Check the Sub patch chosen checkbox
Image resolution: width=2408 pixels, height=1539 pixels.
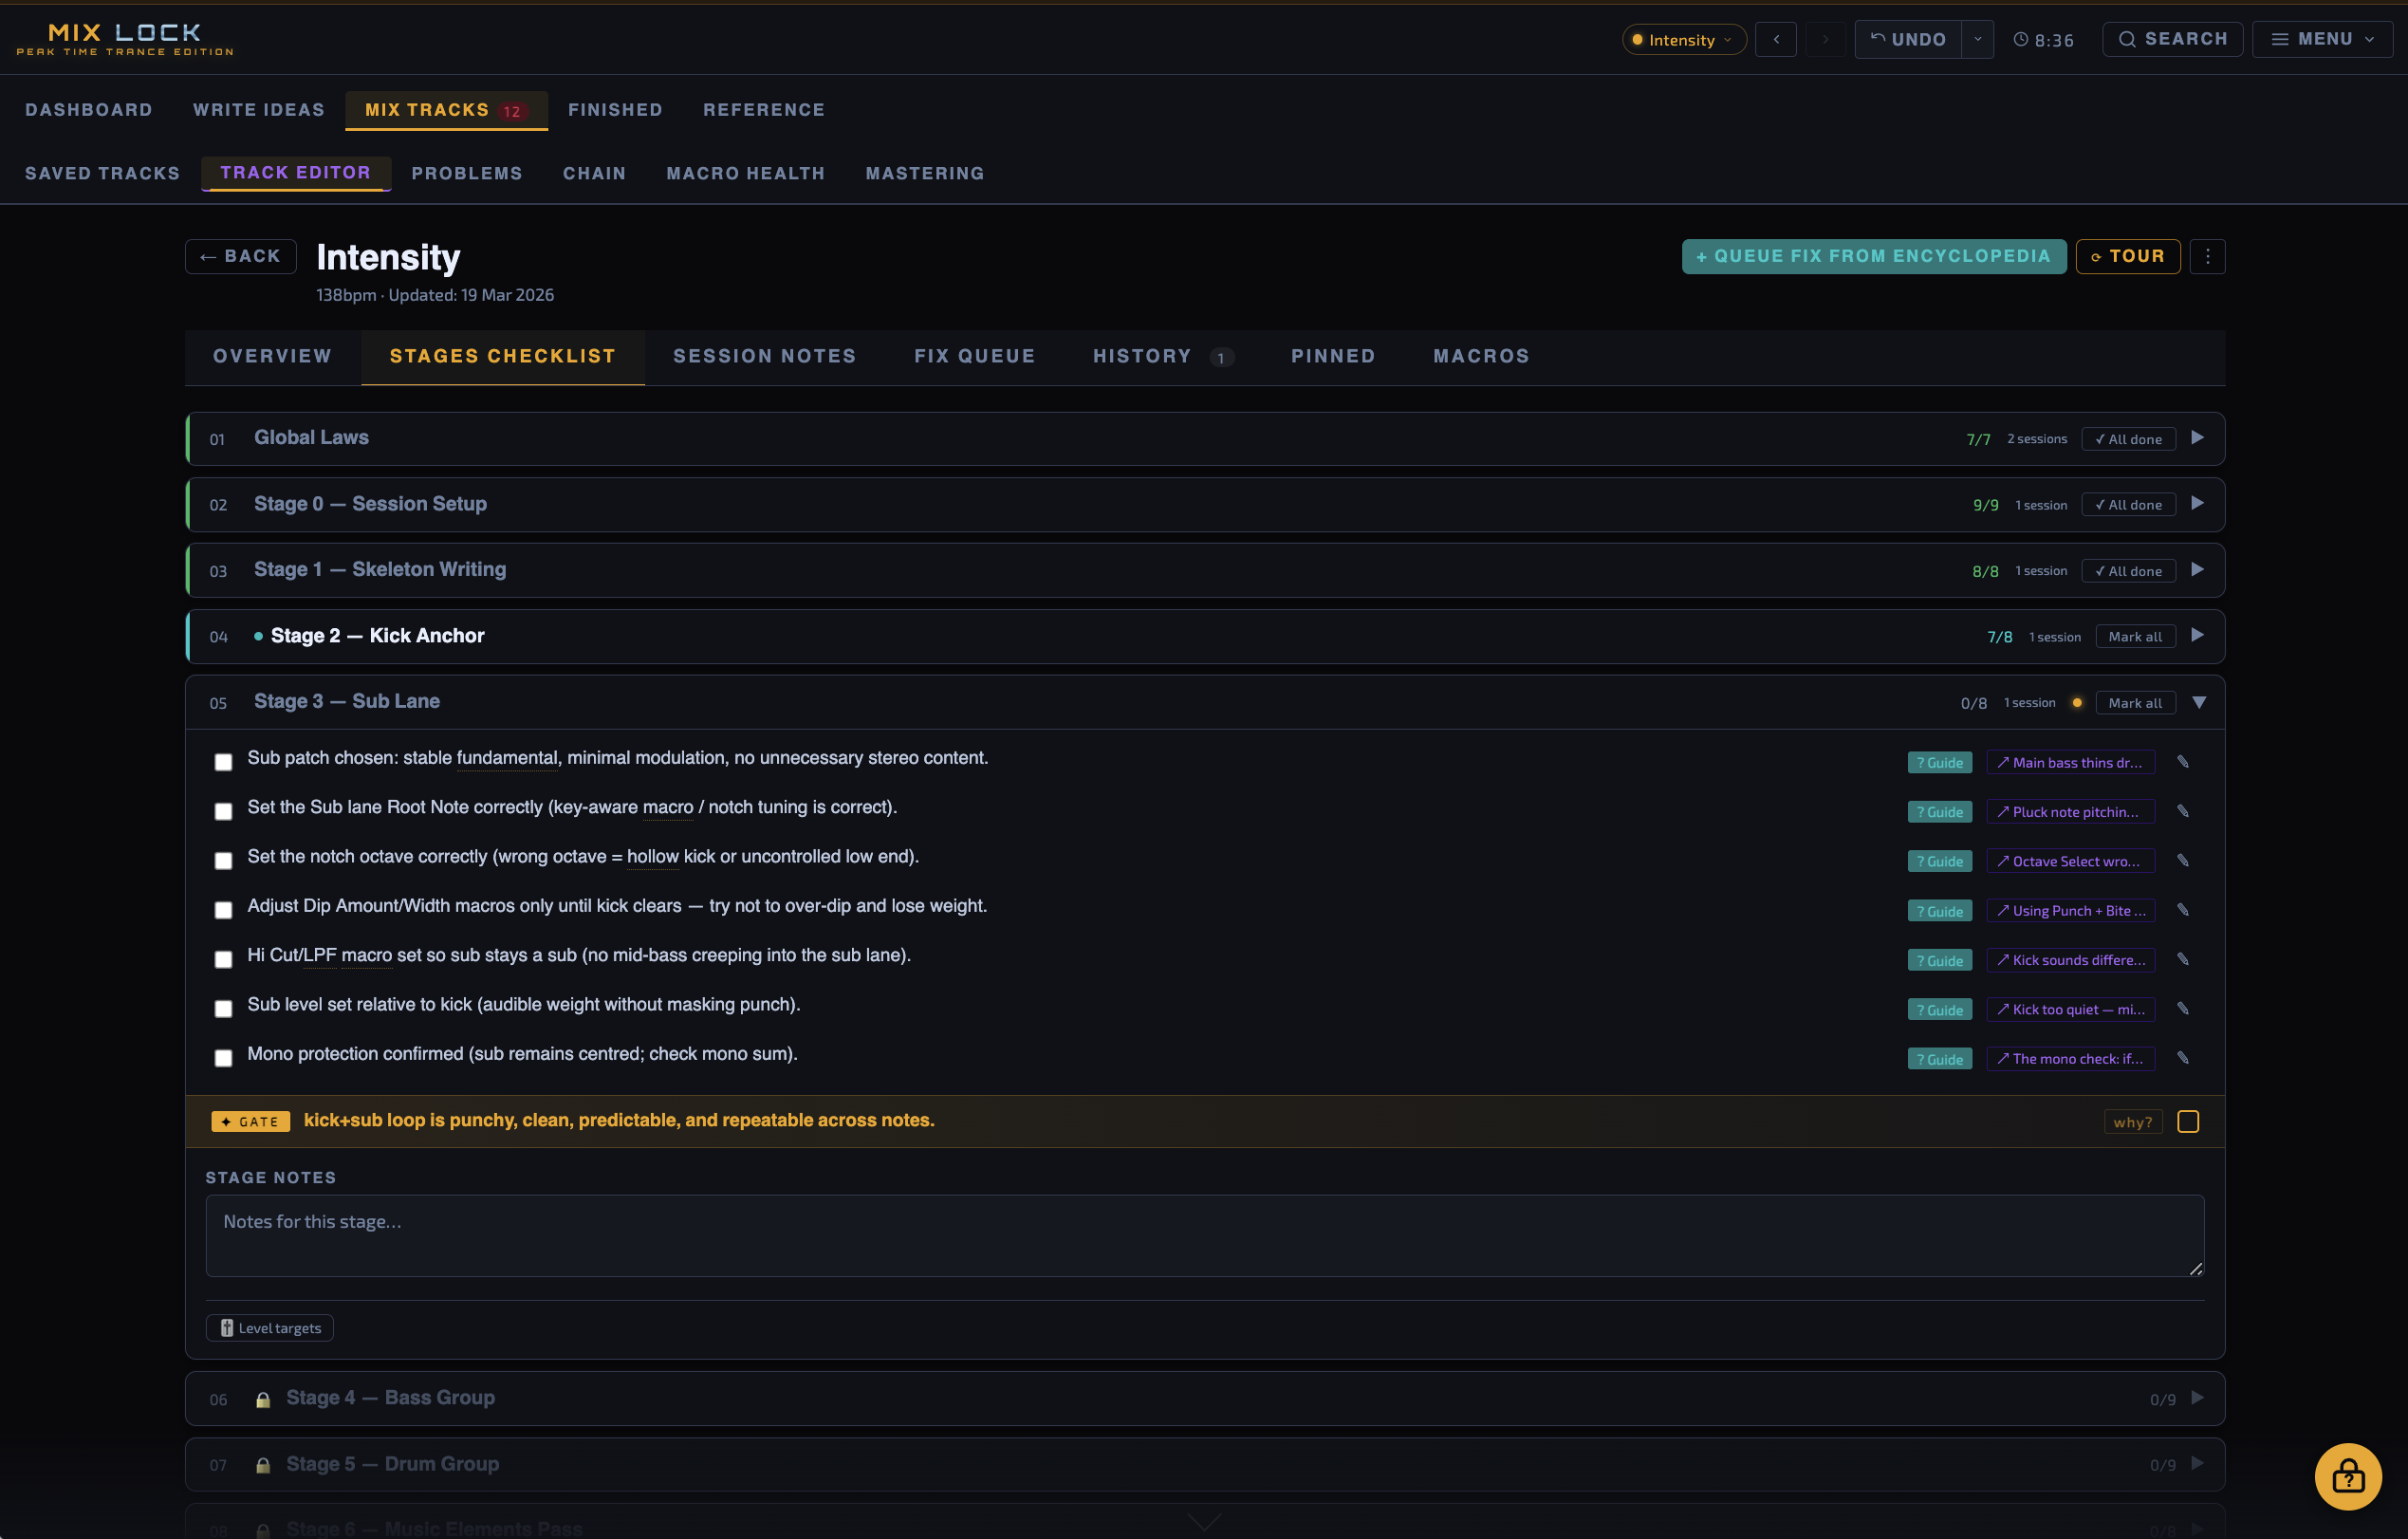coord(223,762)
